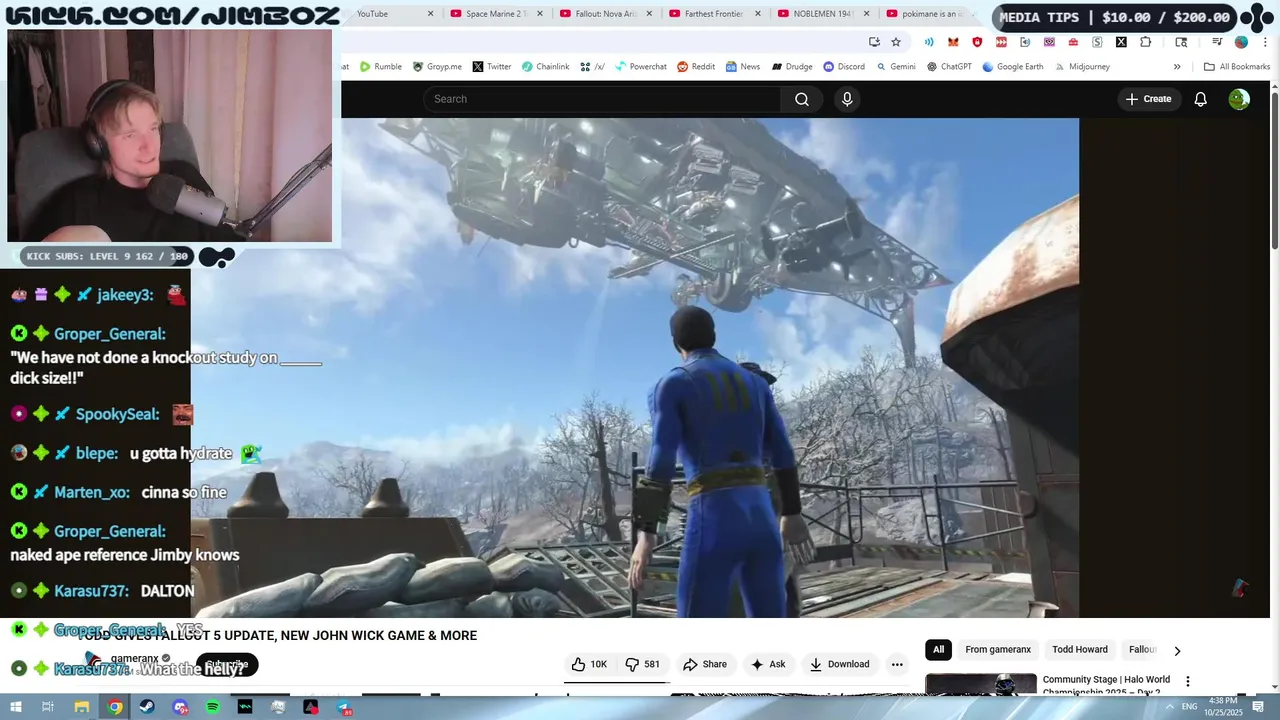Image resolution: width=1280 pixels, height=720 pixels.
Task: Open the MetaMask fox extension
Action: click(x=953, y=42)
